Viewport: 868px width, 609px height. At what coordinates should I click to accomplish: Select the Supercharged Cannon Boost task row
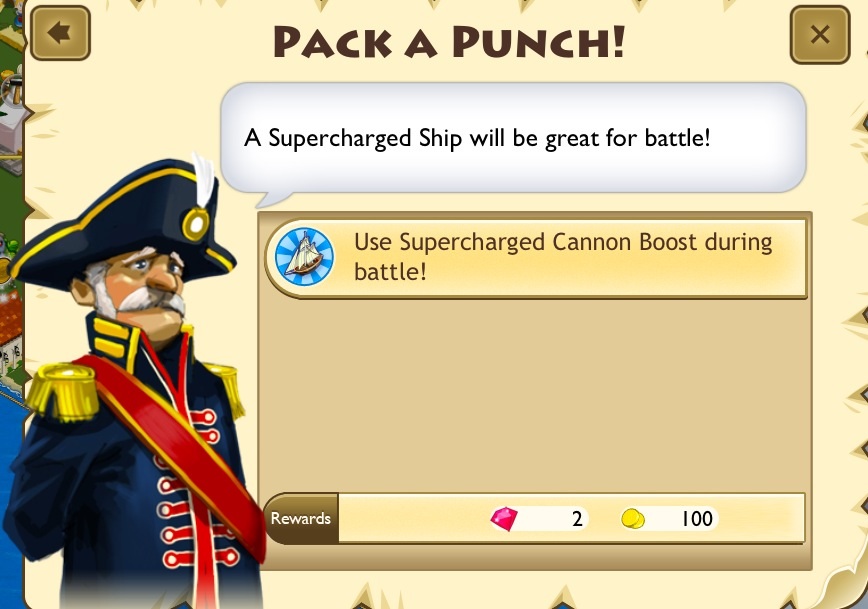[535, 258]
